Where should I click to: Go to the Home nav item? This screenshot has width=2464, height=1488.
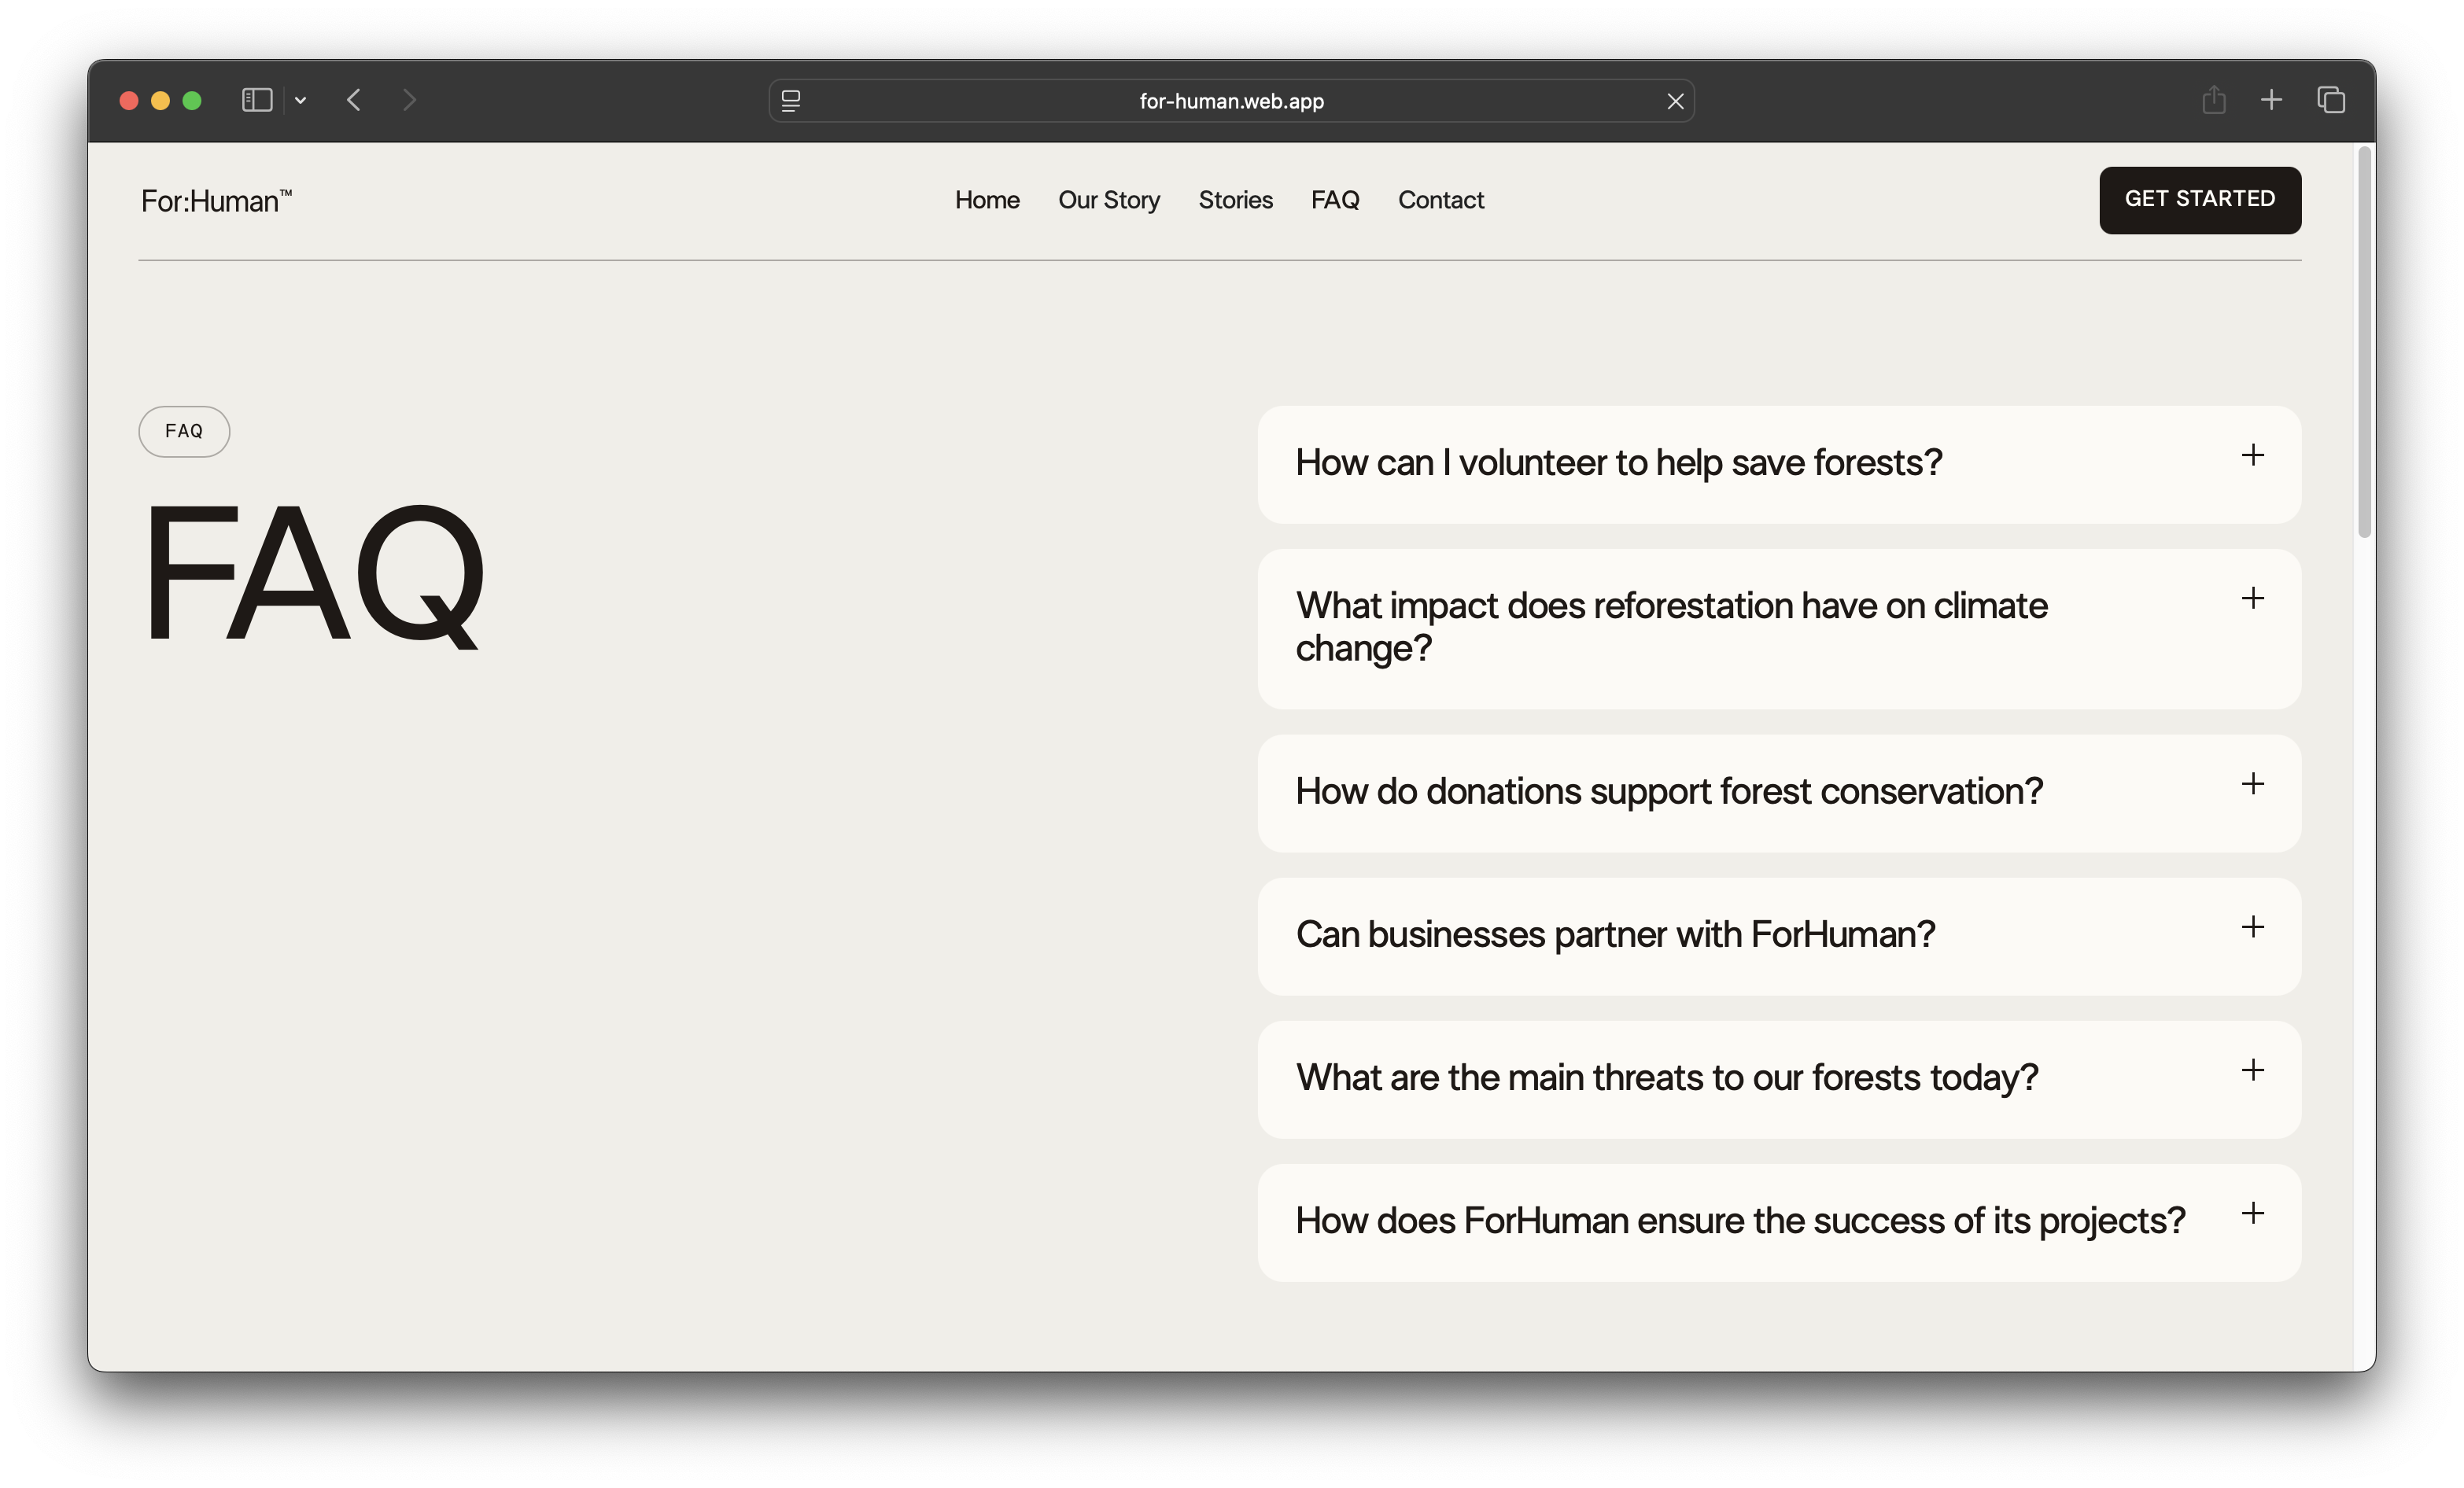pyautogui.click(x=987, y=200)
